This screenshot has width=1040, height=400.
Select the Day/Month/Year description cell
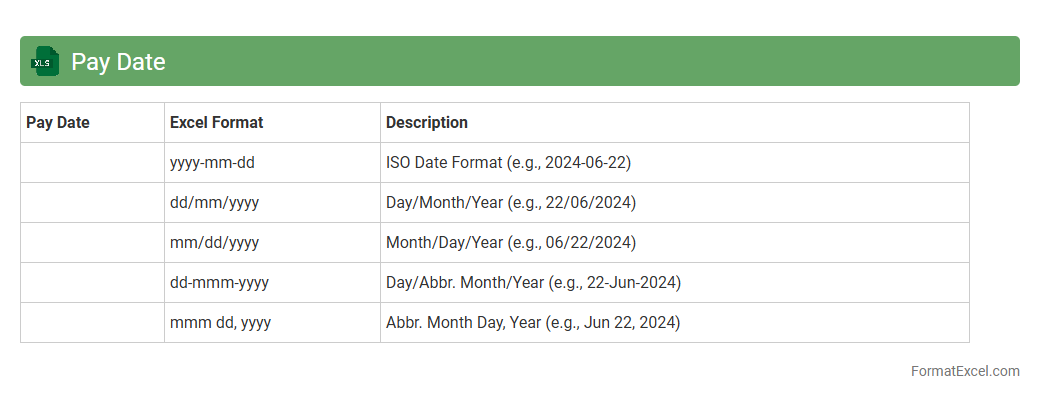click(x=511, y=203)
